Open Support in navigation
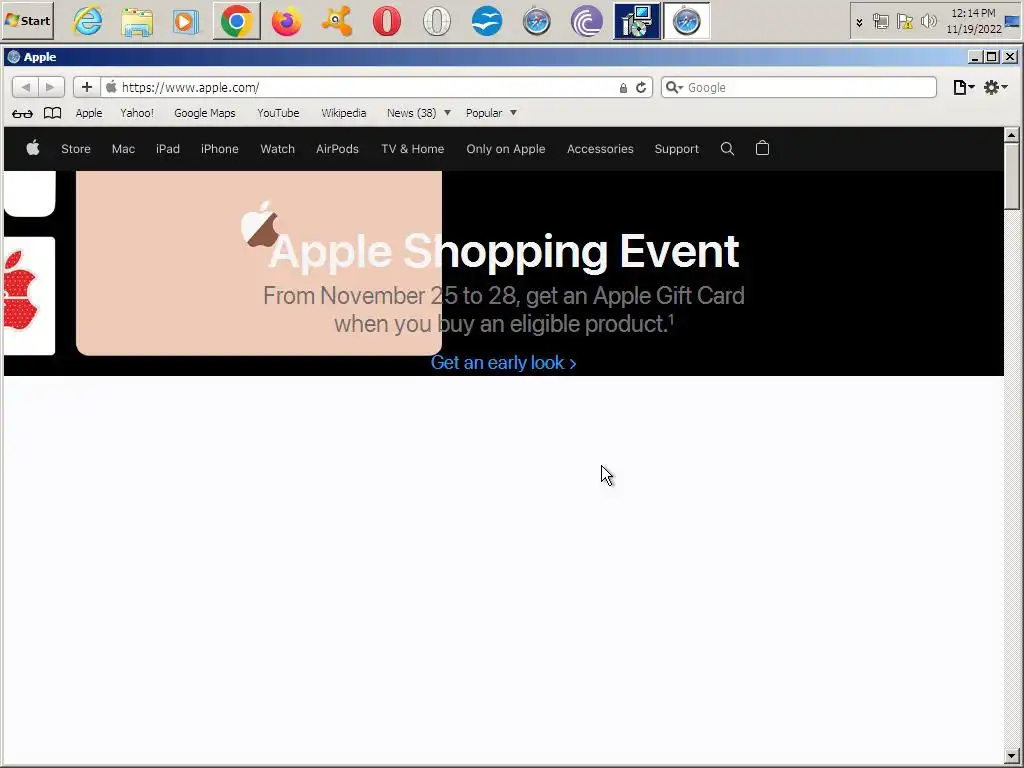The height and width of the screenshot is (768, 1024). 677,149
